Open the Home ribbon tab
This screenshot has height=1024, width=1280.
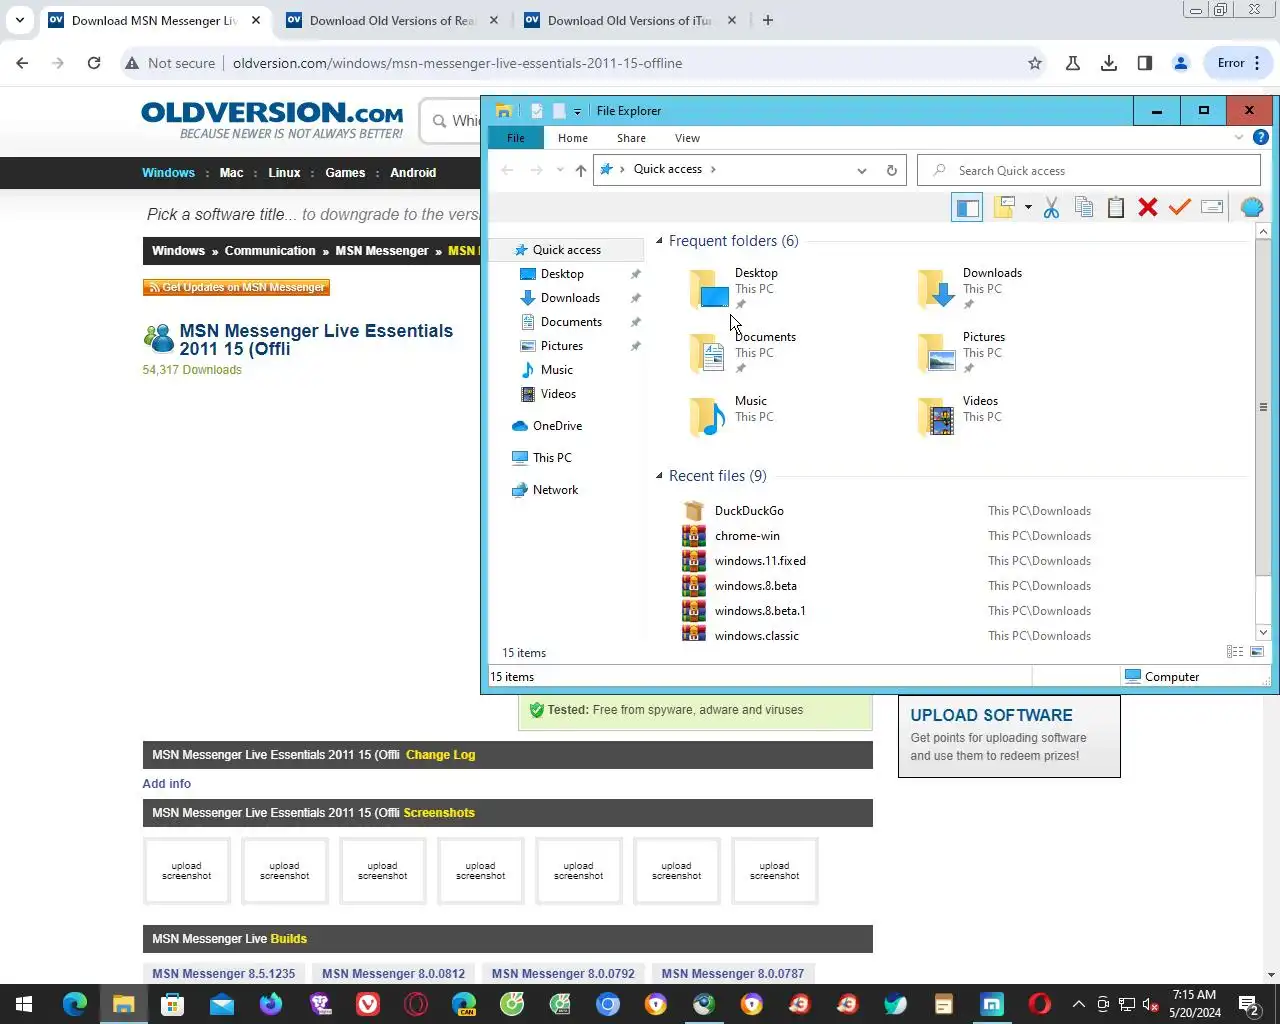tap(573, 138)
